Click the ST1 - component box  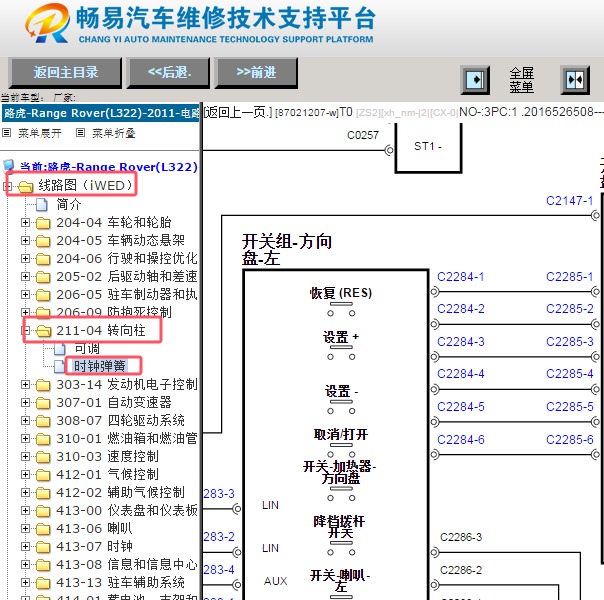[428, 148]
